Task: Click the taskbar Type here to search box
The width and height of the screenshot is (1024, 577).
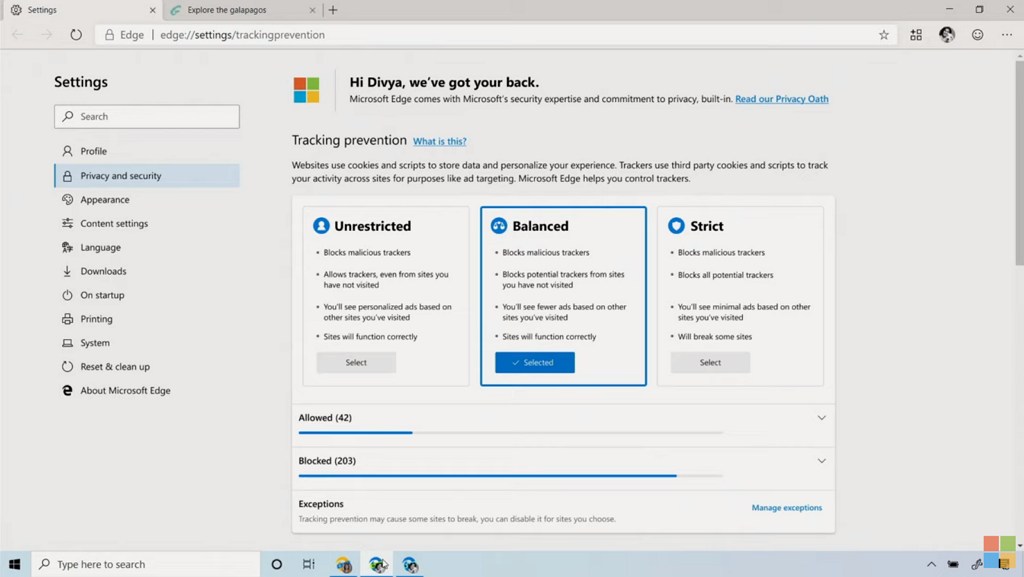Action: (146, 564)
